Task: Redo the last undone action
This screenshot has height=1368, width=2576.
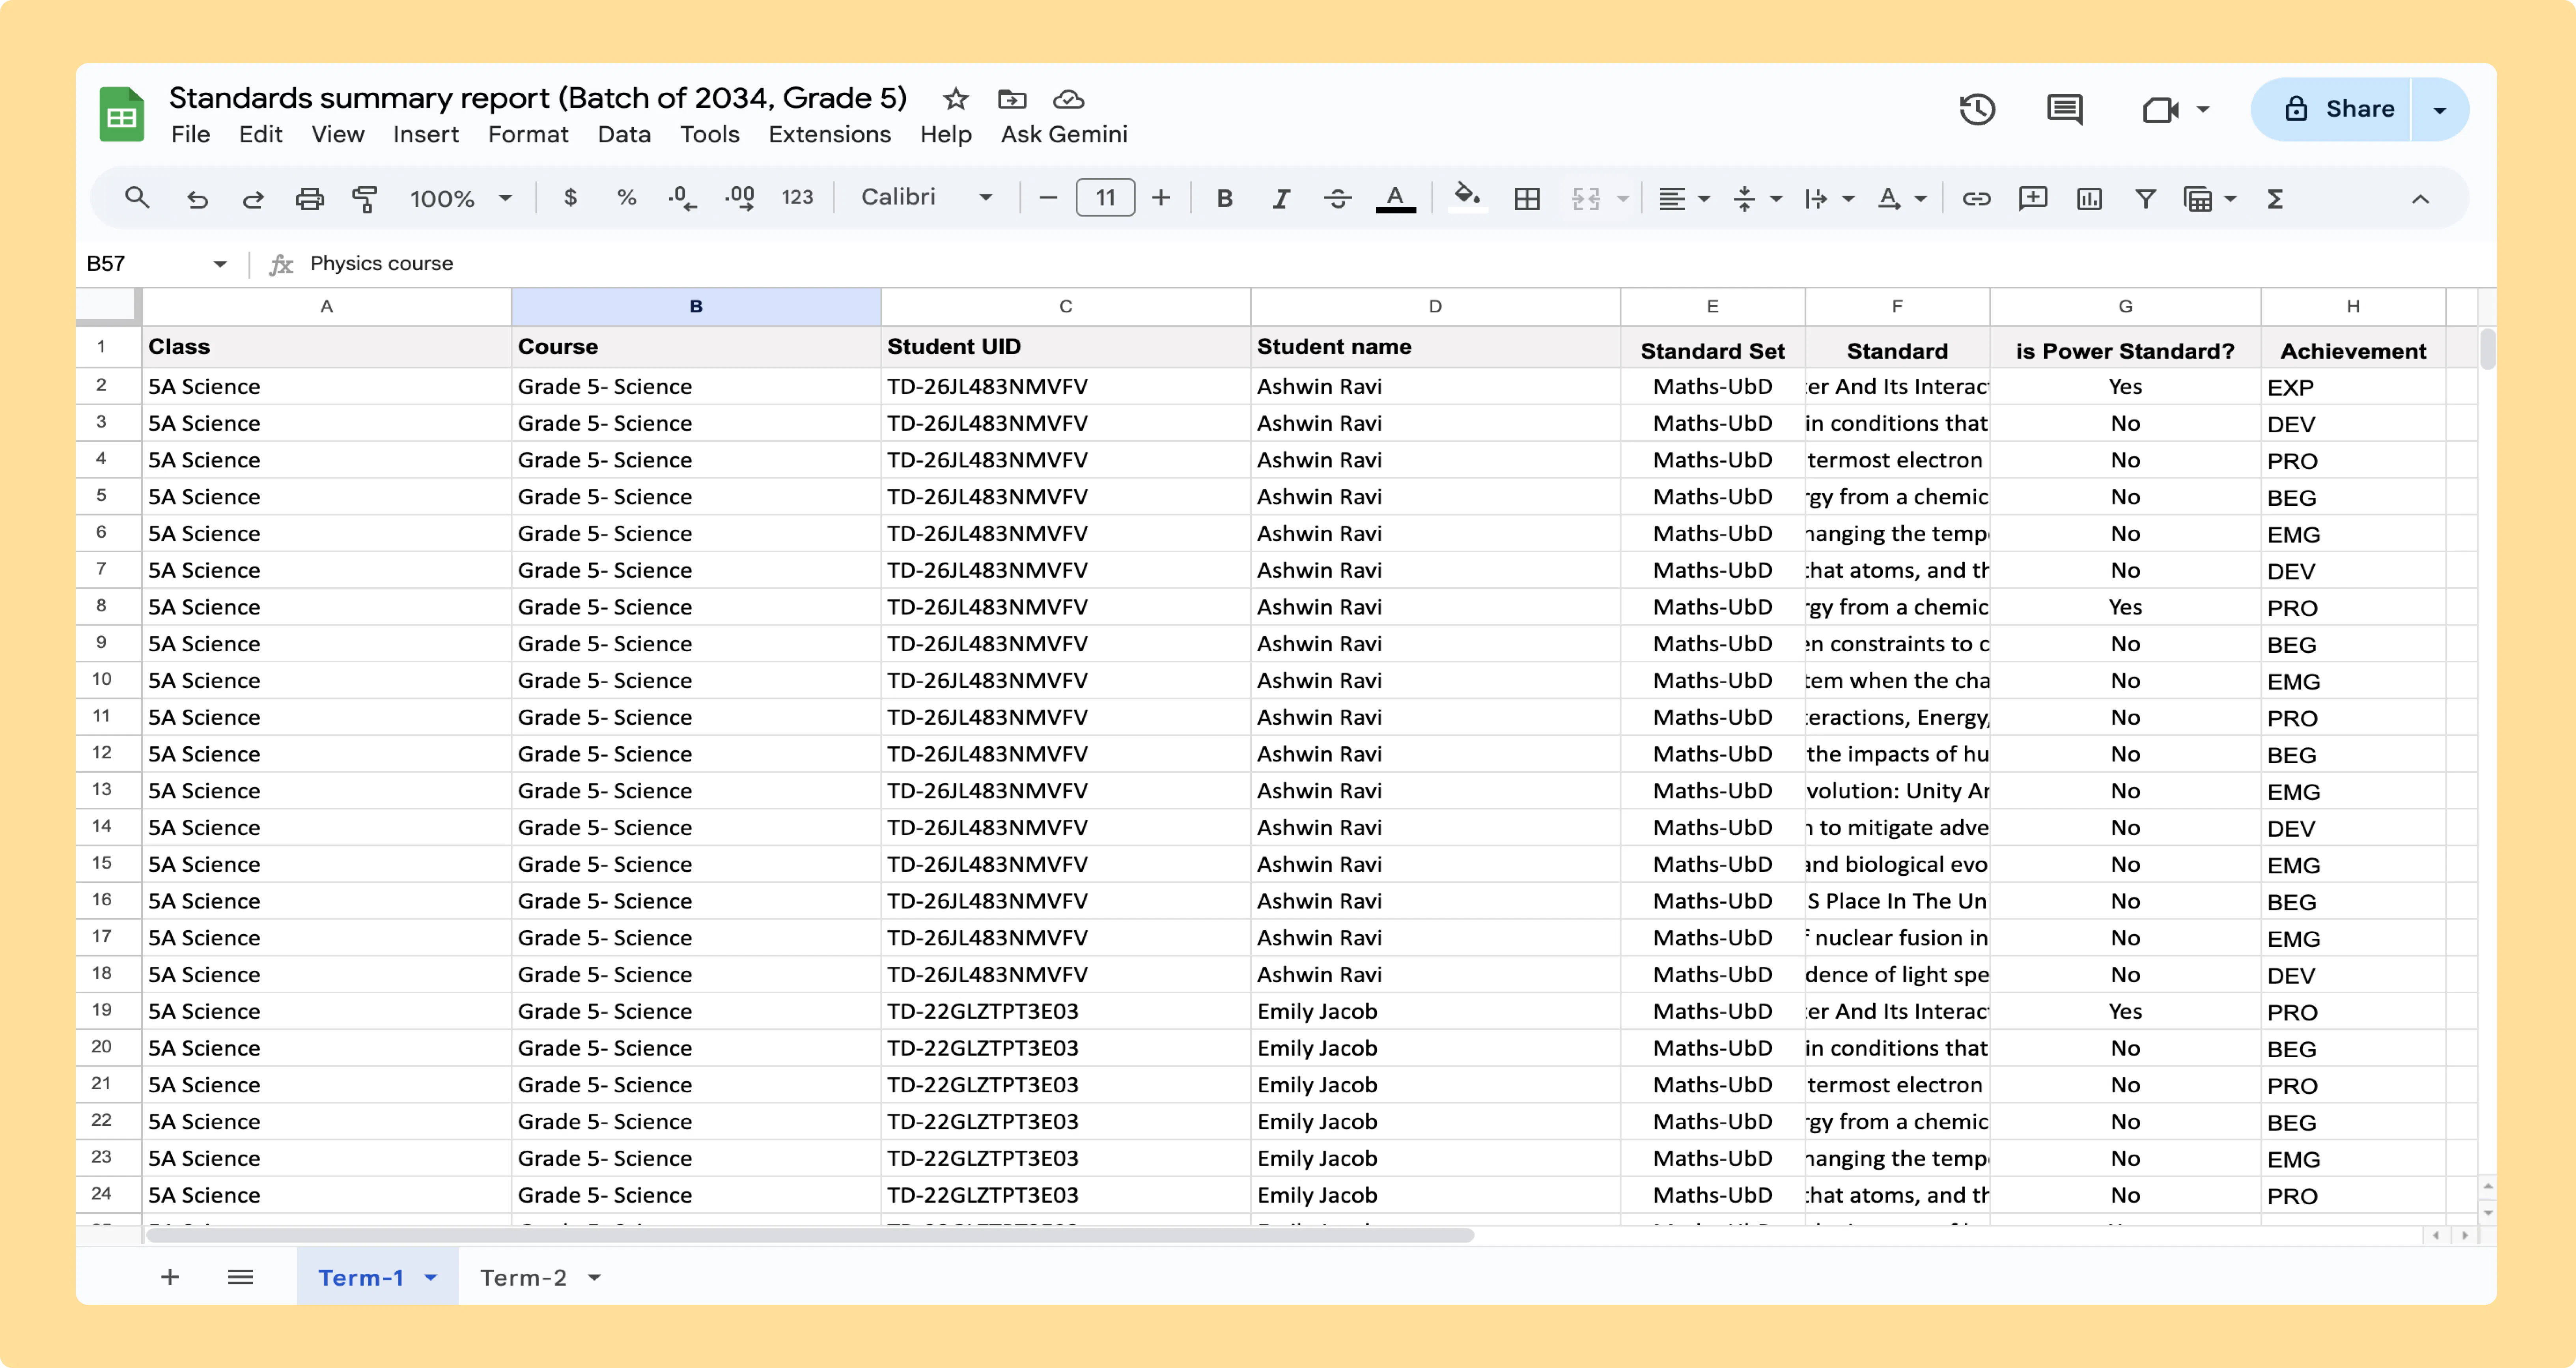Action: (x=253, y=198)
